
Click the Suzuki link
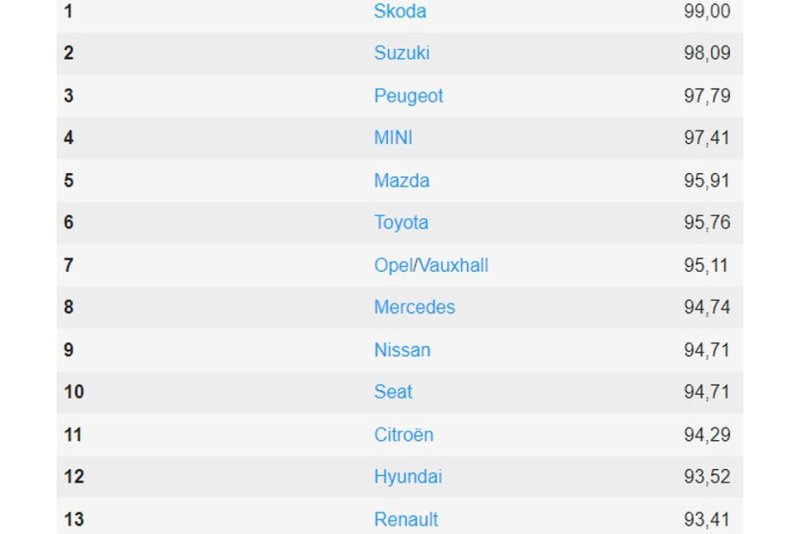(402, 53)
